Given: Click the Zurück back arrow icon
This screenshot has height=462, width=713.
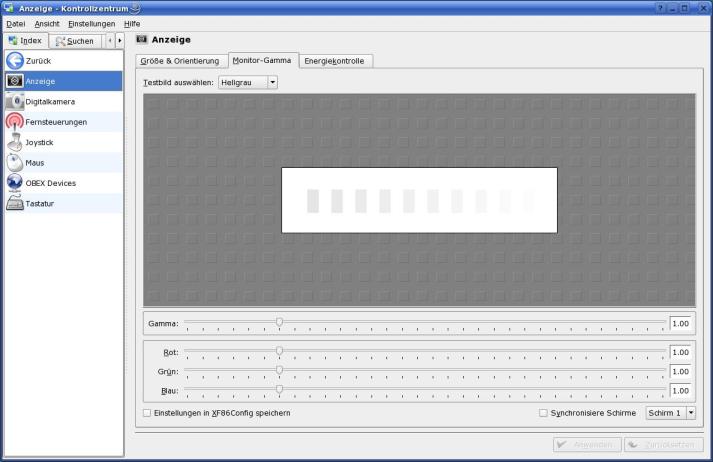Looking at the screenshot, I should [x=15, y=61].
